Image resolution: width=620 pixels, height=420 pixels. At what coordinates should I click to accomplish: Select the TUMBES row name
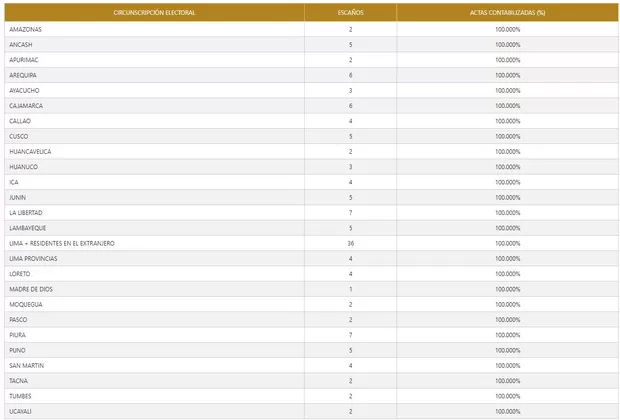point(20,396)
